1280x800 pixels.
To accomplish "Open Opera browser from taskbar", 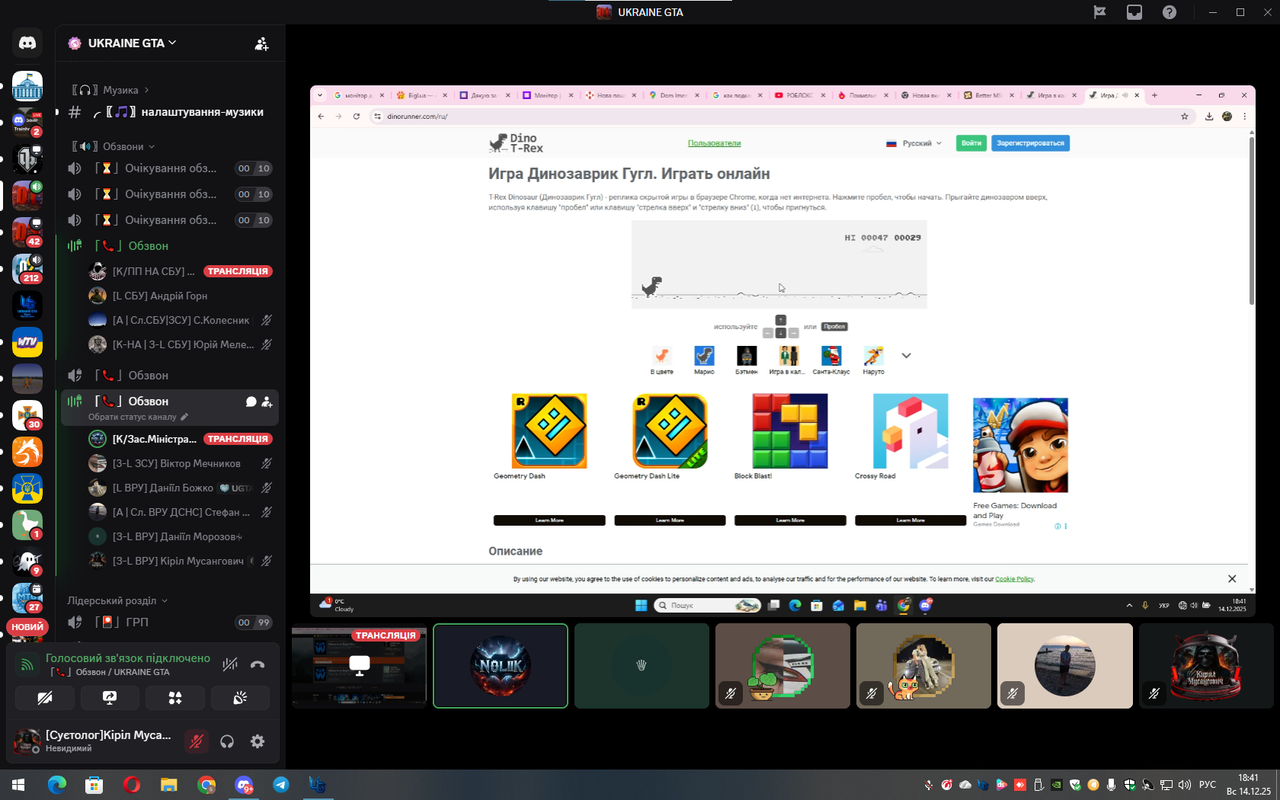I will pos(131,785).
